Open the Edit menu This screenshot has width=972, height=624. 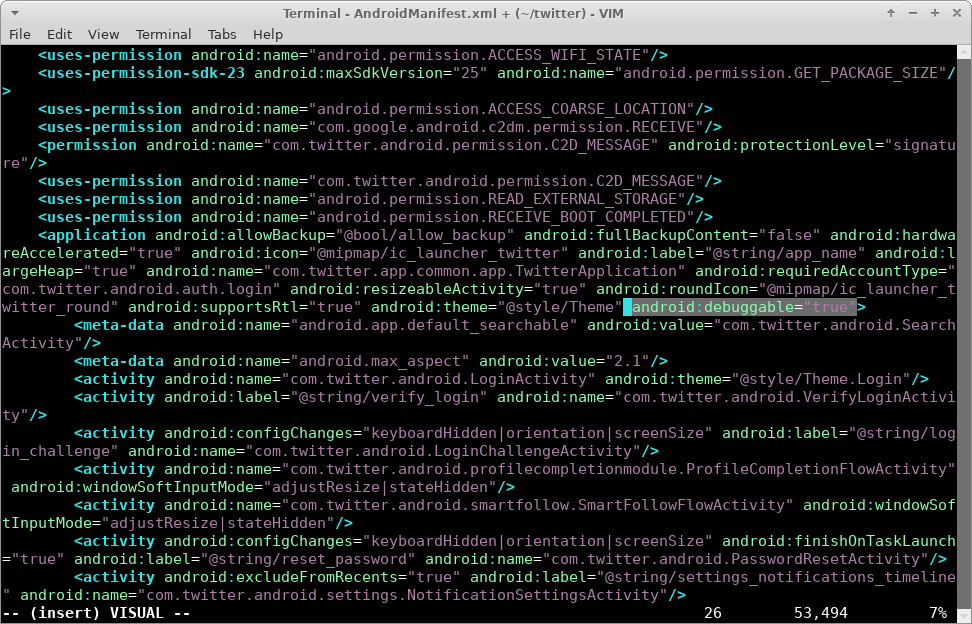(x=59, y=34)
